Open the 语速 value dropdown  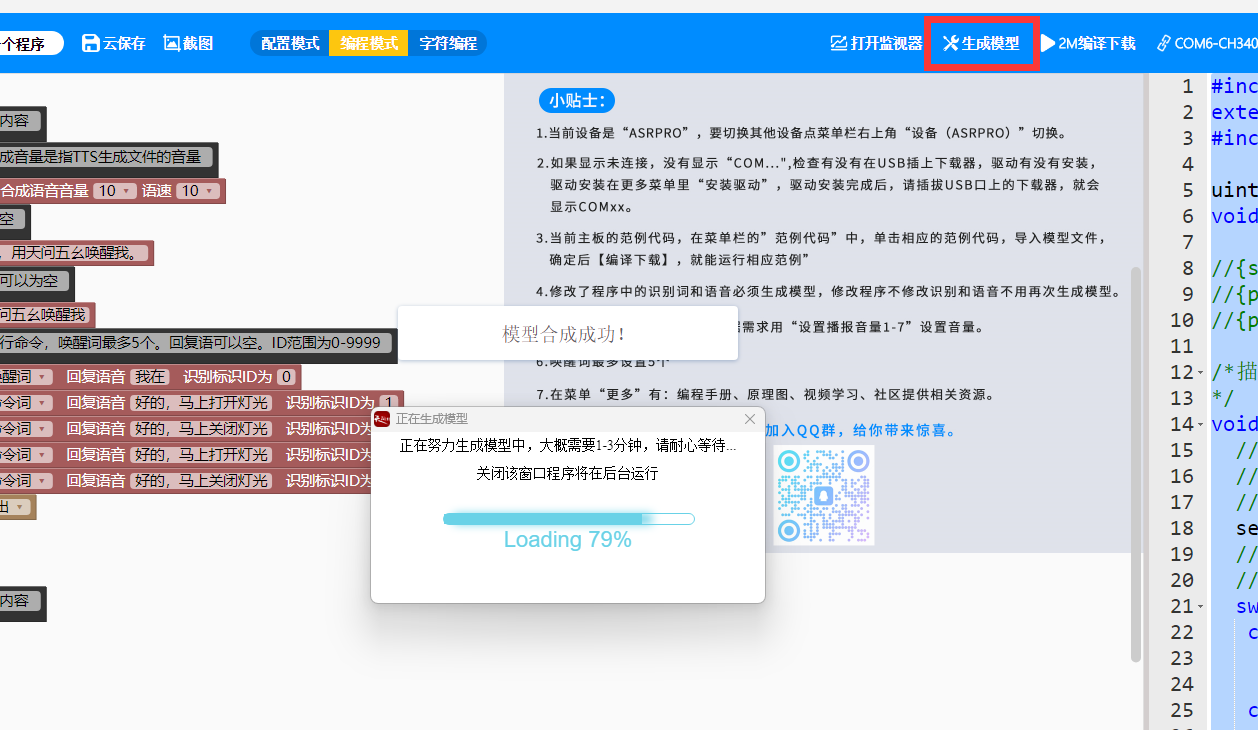tap(197, 191)
